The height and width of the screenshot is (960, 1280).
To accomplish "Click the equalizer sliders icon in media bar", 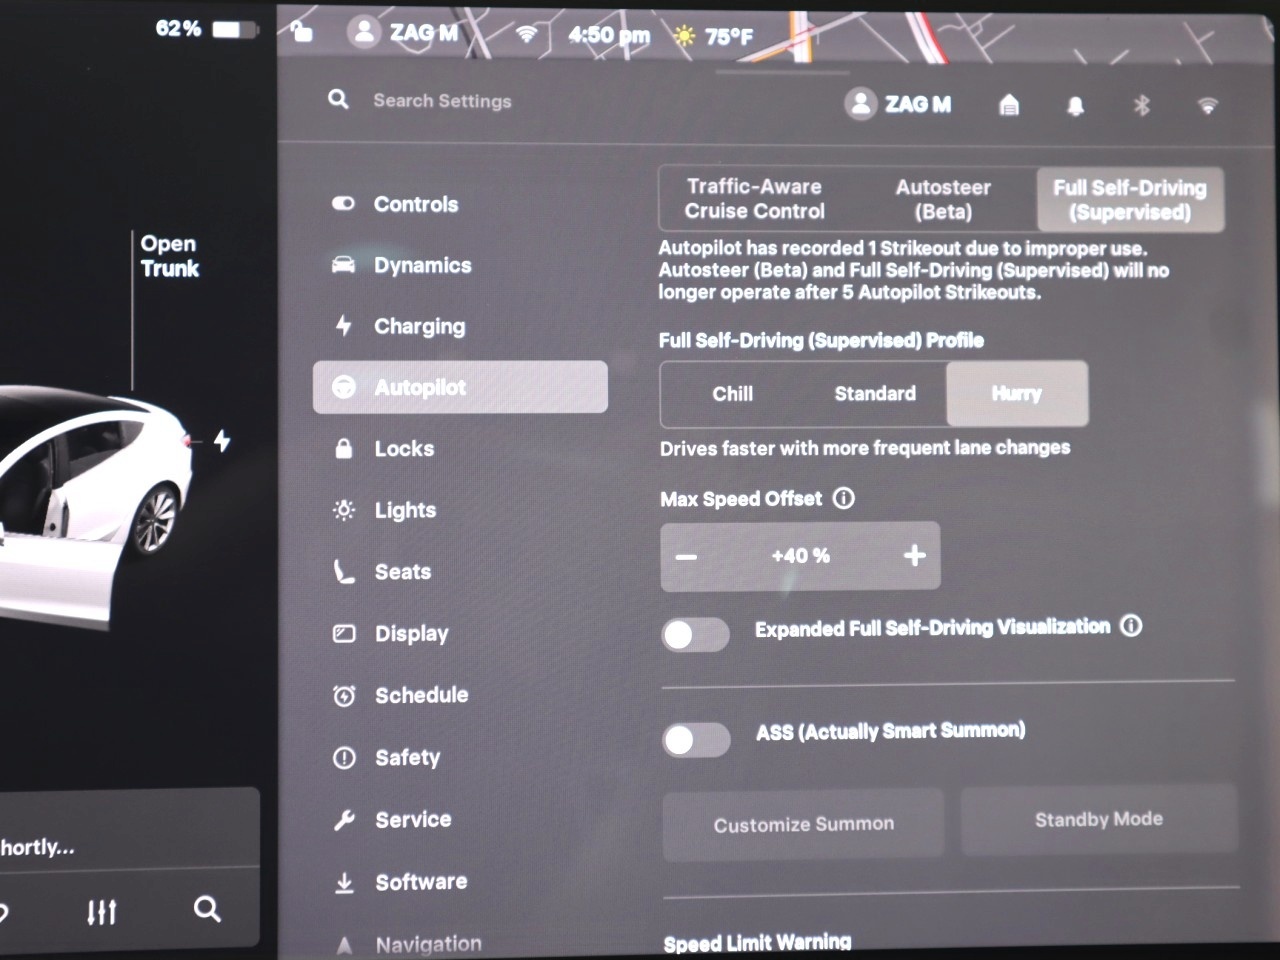I will coord(102,911).
